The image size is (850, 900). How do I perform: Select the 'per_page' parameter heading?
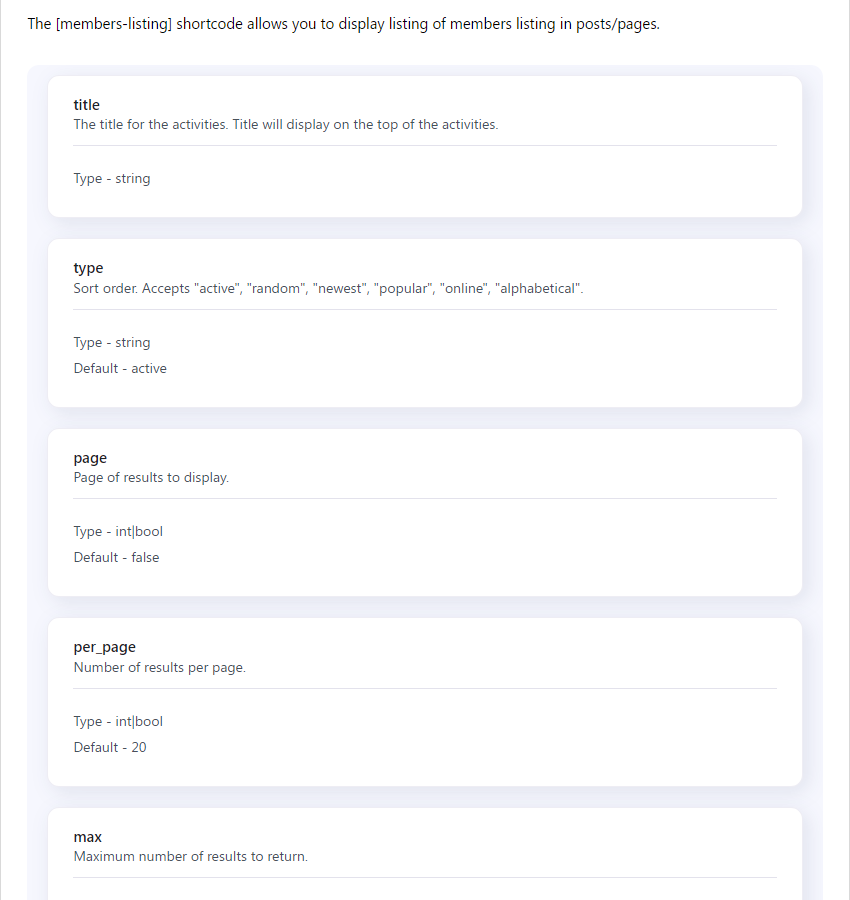[104, 647]
